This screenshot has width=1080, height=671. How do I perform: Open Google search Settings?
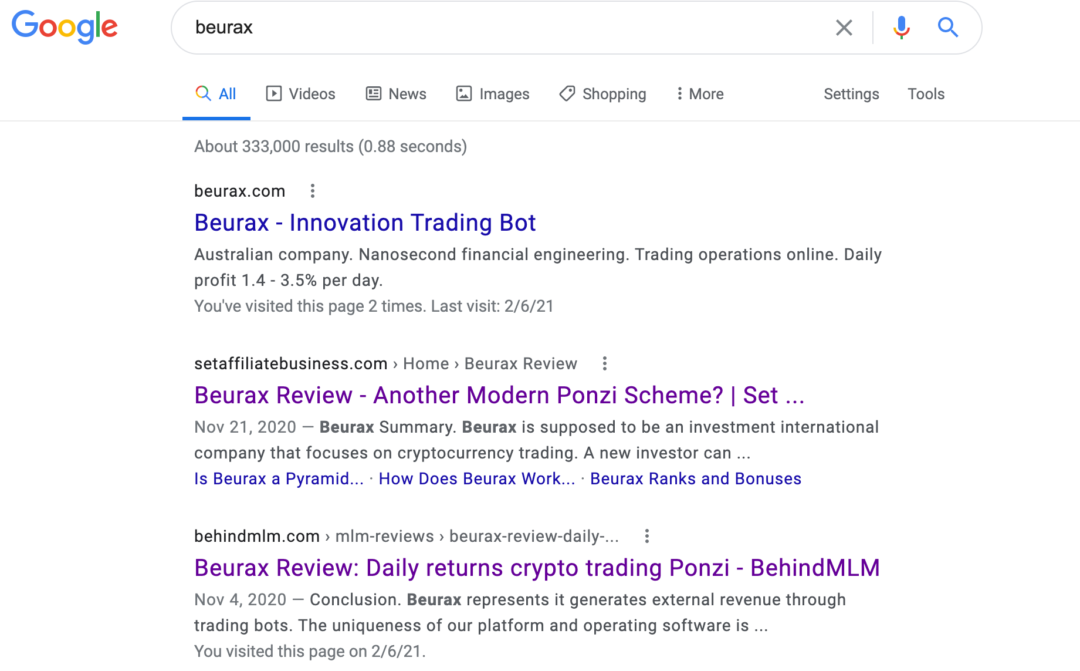pyautogui.click(x=851, y=93)
